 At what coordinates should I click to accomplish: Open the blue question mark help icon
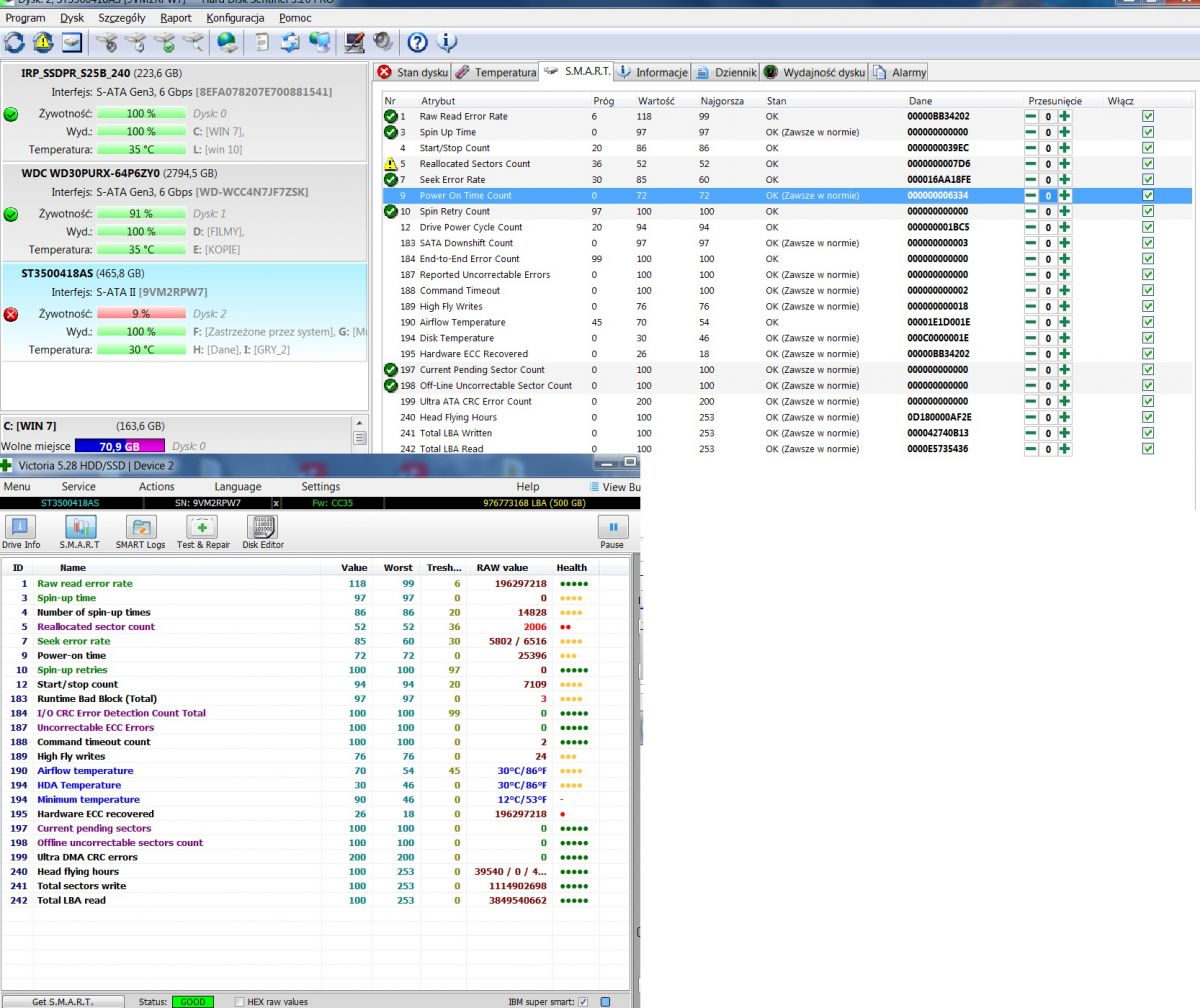(x=418, y=42)
